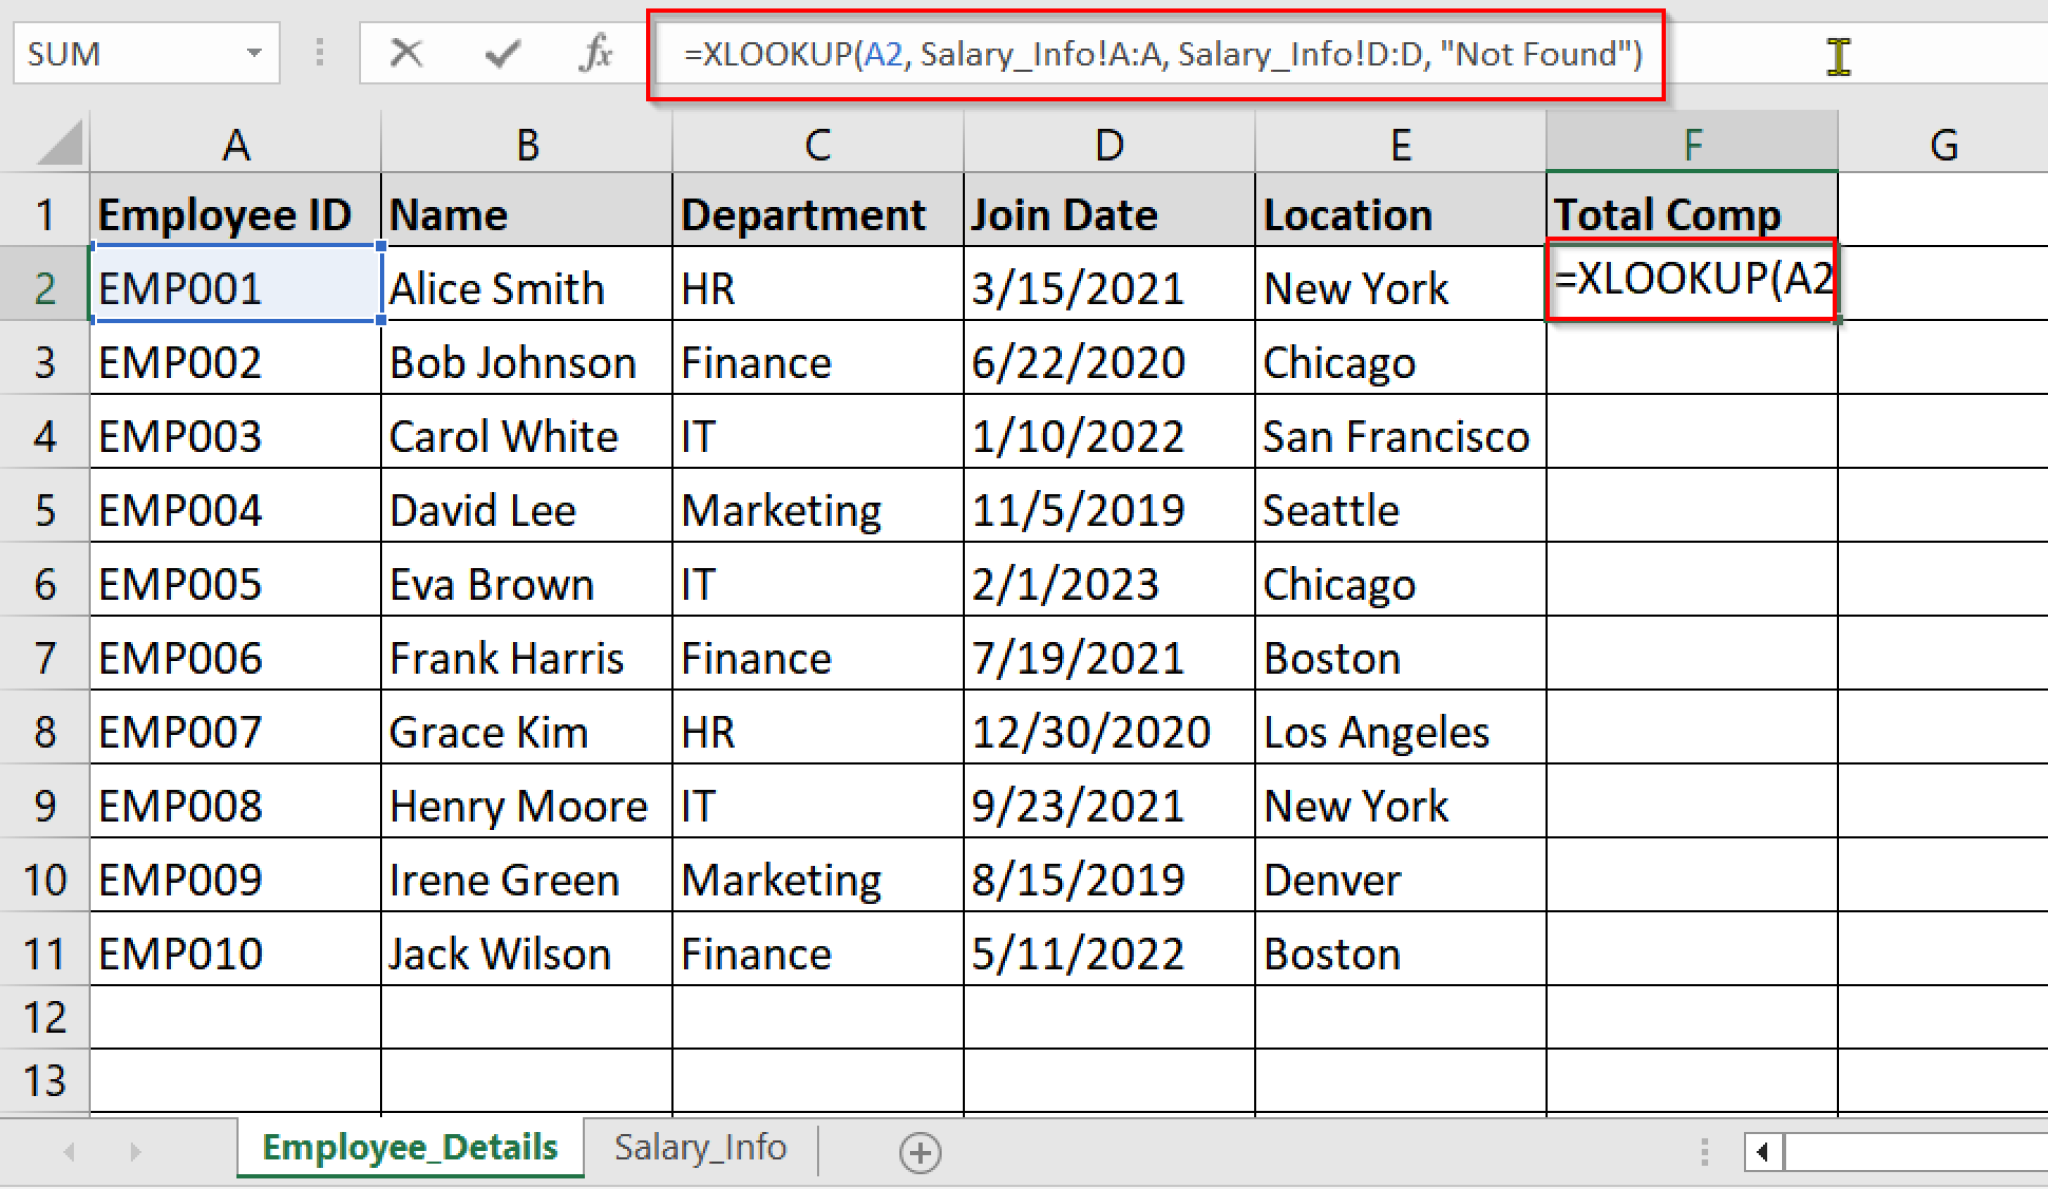This screenshot has width=2048, height=1189.
Task: Switch to the Salary_Info tab
Action: [700, 1147]
